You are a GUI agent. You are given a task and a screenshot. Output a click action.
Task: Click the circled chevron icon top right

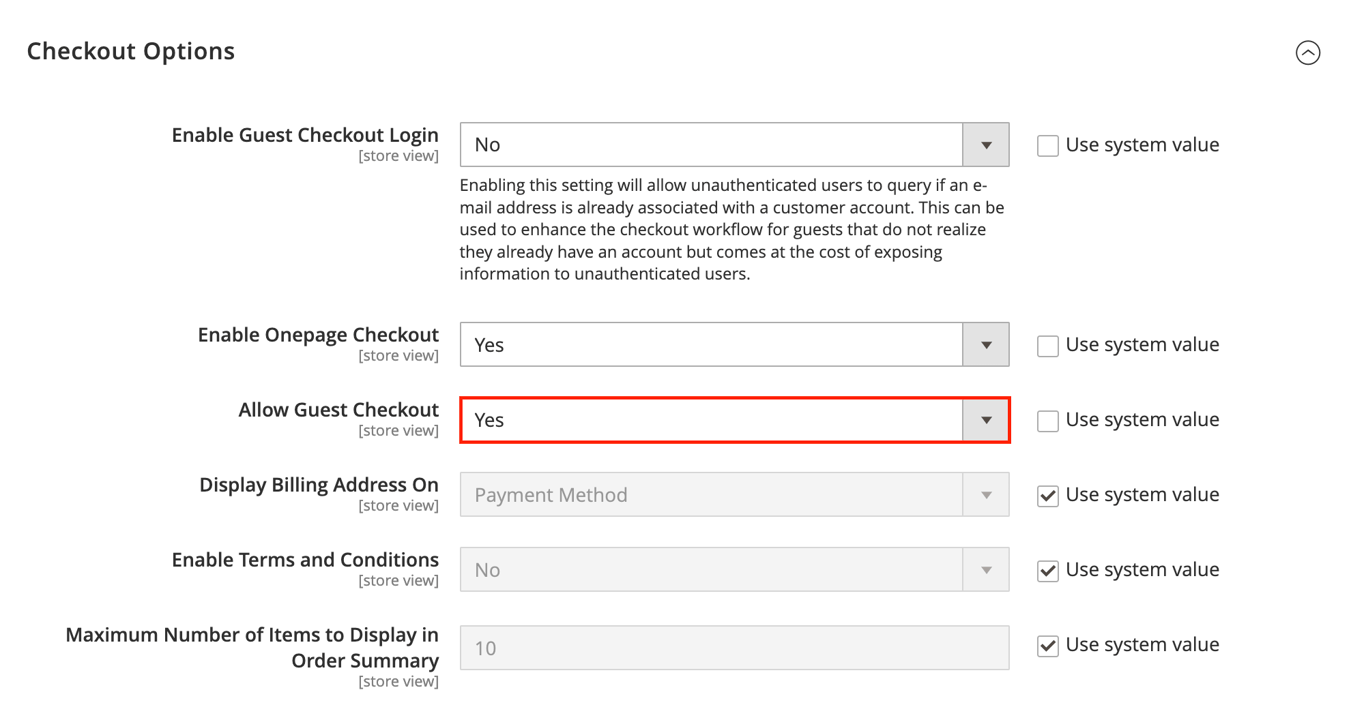tap(1308, 53)
